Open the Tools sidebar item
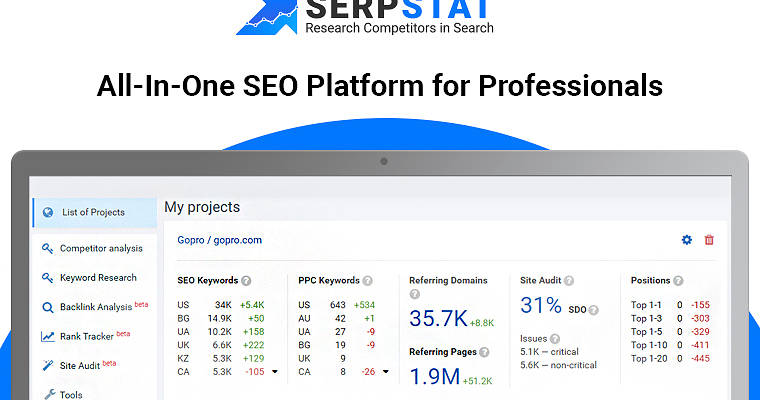 (x=70, y=394)
